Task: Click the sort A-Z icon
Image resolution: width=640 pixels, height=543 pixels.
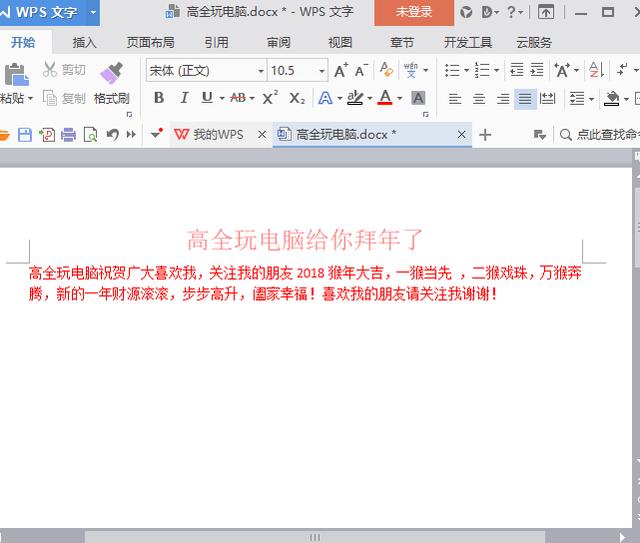Action: (x=596, y=70)
